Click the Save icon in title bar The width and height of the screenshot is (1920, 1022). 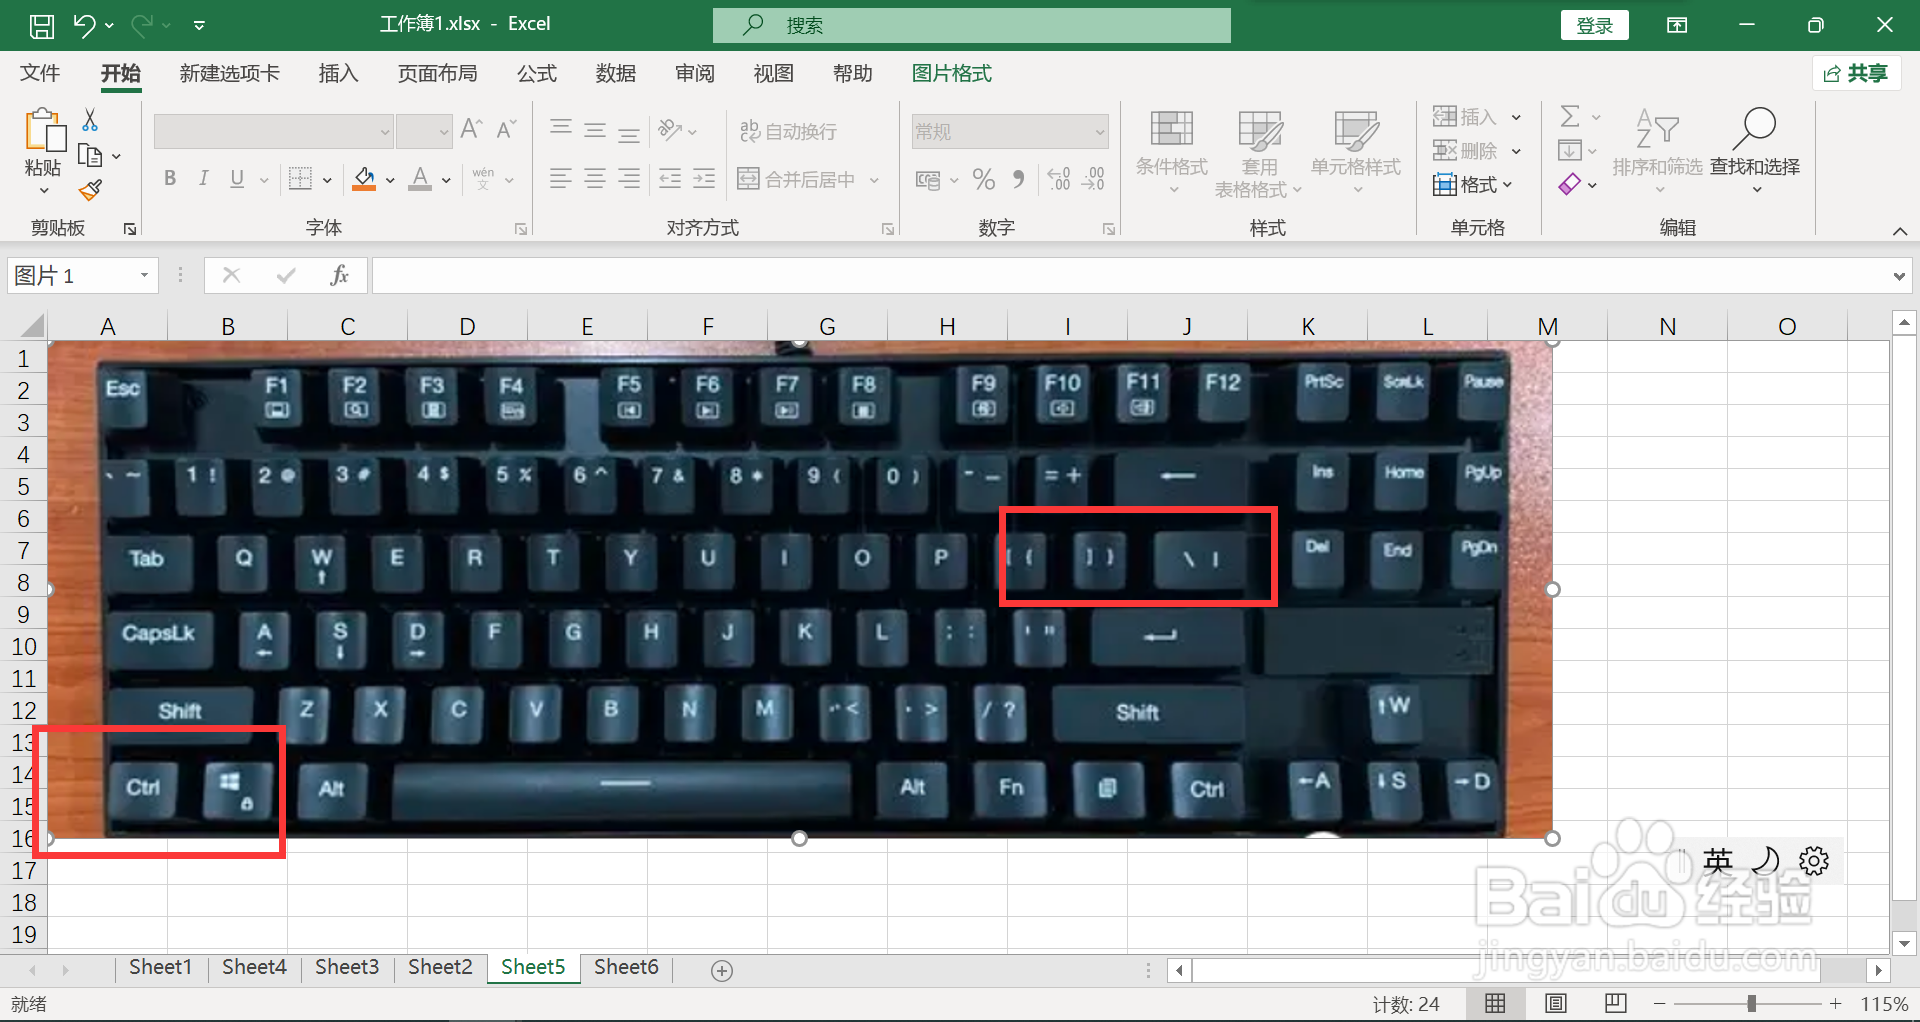pos(41,26)
